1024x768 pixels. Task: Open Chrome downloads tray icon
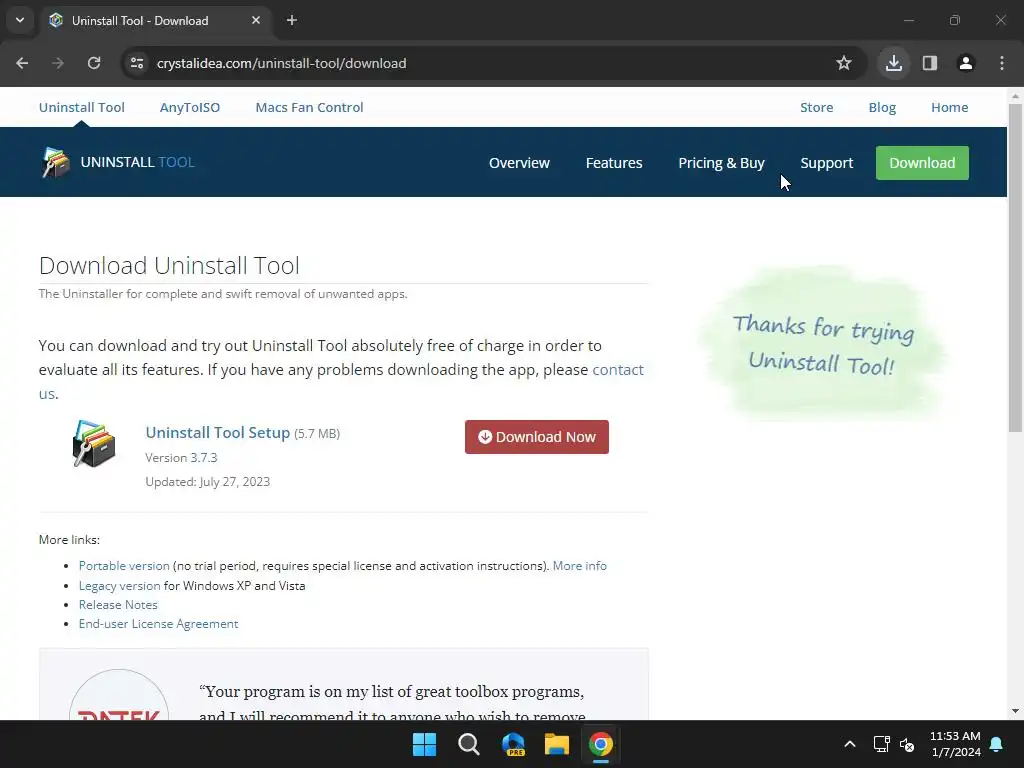894,63
